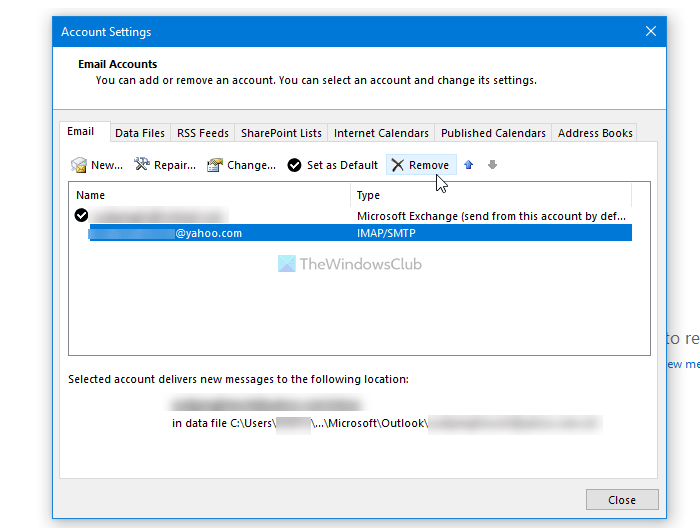
Task: Switch to Internet Calendars tab
Action: point(381,133)
